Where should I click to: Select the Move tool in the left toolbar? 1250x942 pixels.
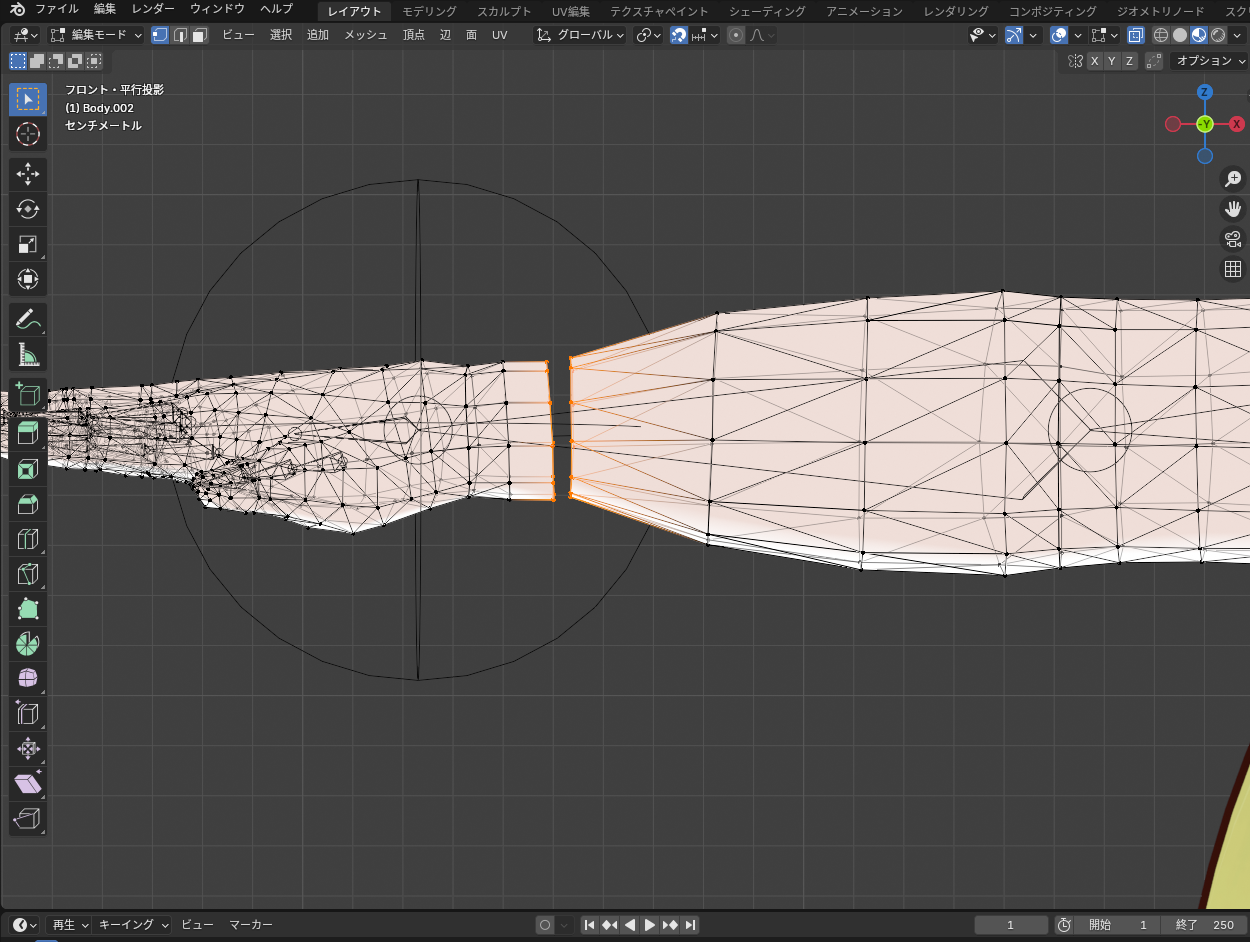pos(28,174)
